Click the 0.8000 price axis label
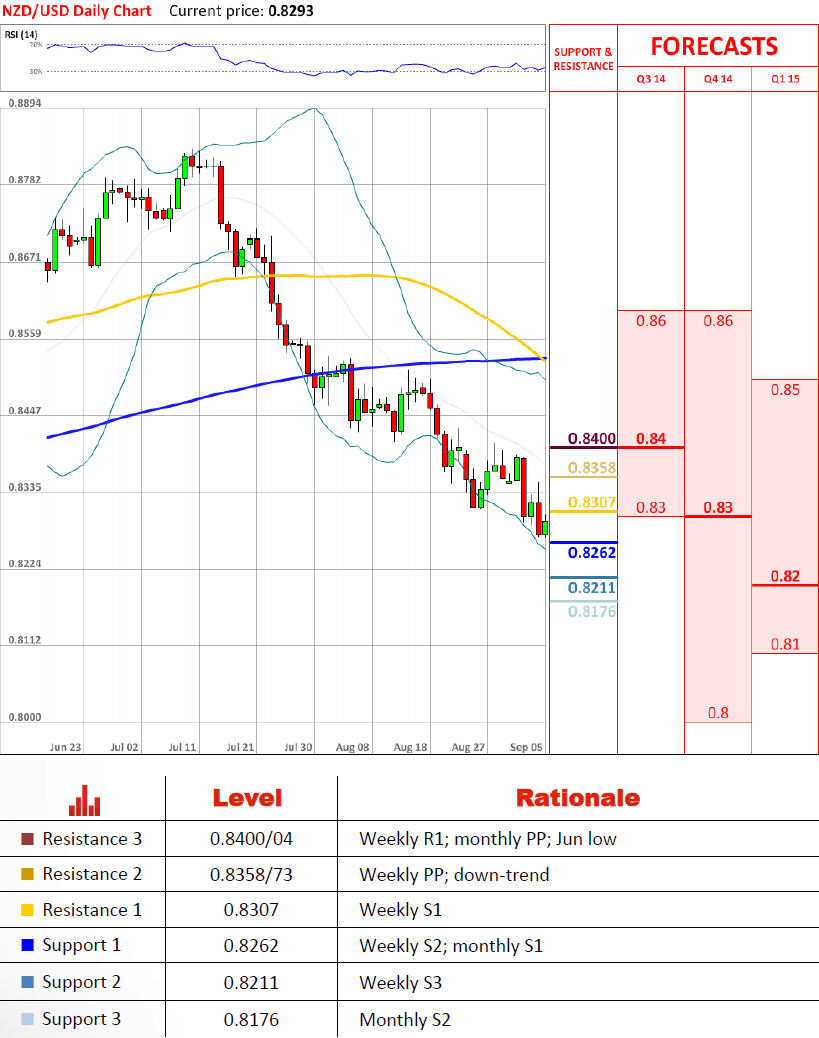Screen dimensions: 819x1038 (x=24, y=717)
